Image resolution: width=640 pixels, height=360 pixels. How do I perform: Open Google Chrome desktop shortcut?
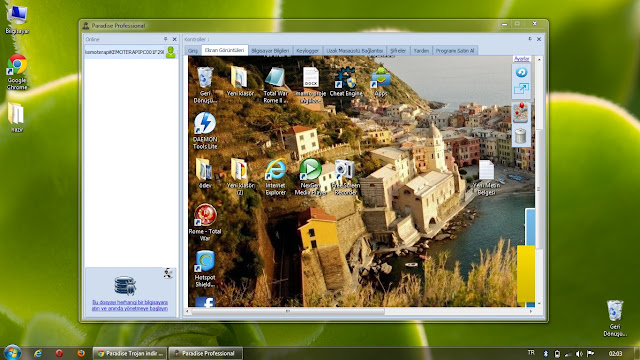pyautogui.click(x=17, y=72)
